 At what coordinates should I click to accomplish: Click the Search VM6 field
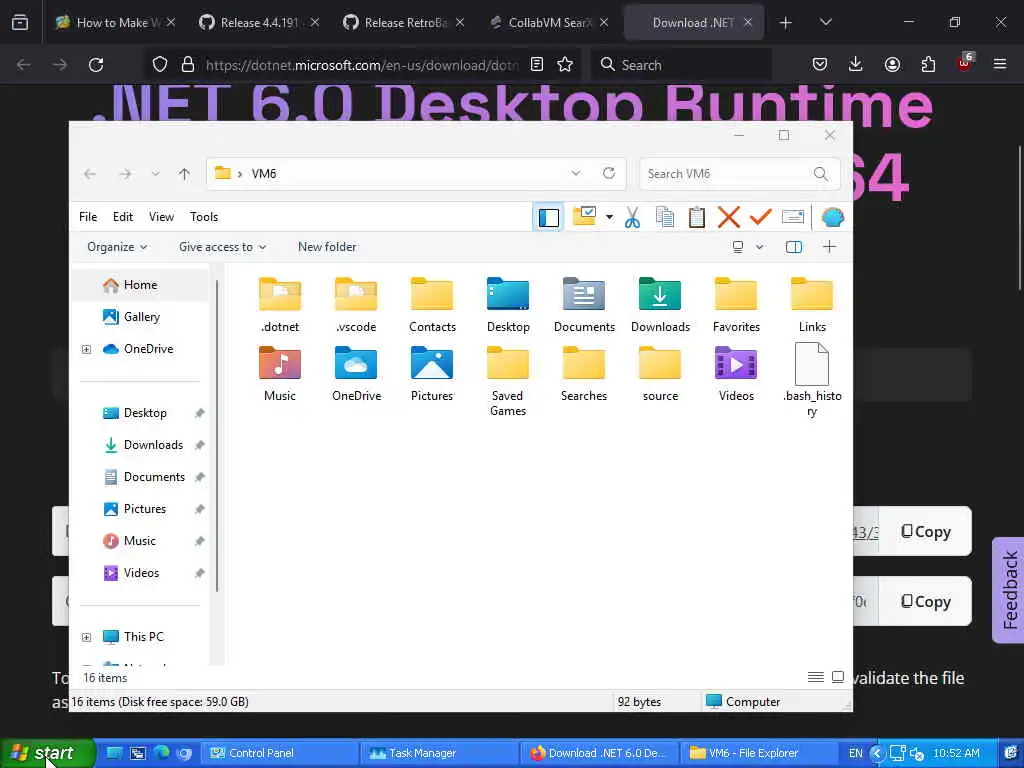(739, 174)
